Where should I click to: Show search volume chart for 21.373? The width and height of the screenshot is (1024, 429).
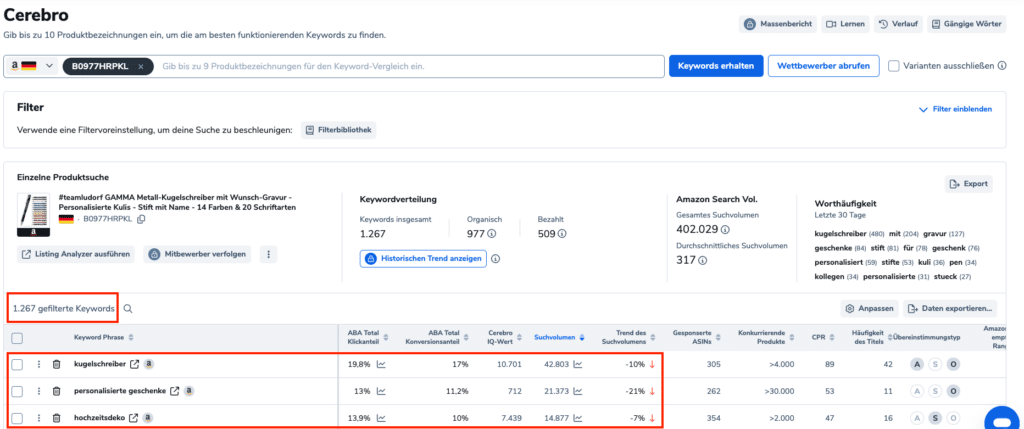[577, 391]
